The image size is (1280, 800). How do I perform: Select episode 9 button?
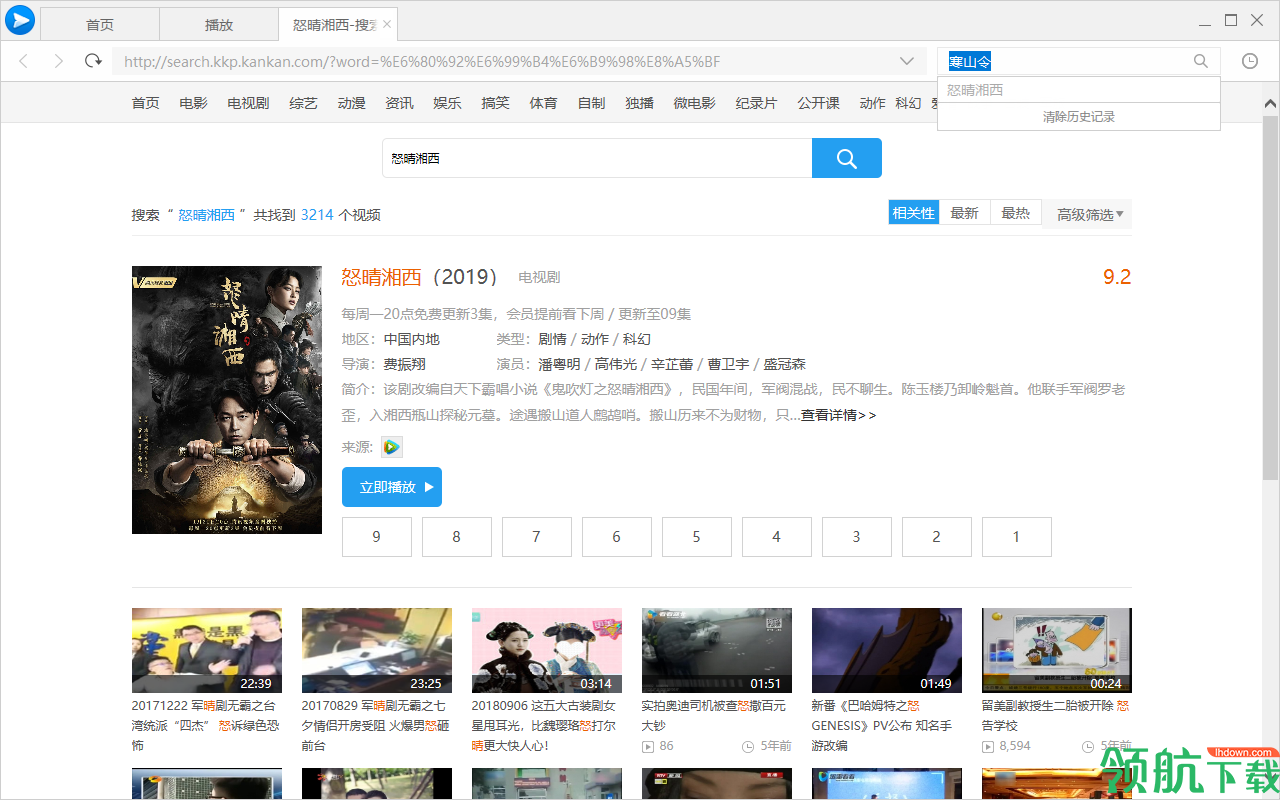coord(377,537)
